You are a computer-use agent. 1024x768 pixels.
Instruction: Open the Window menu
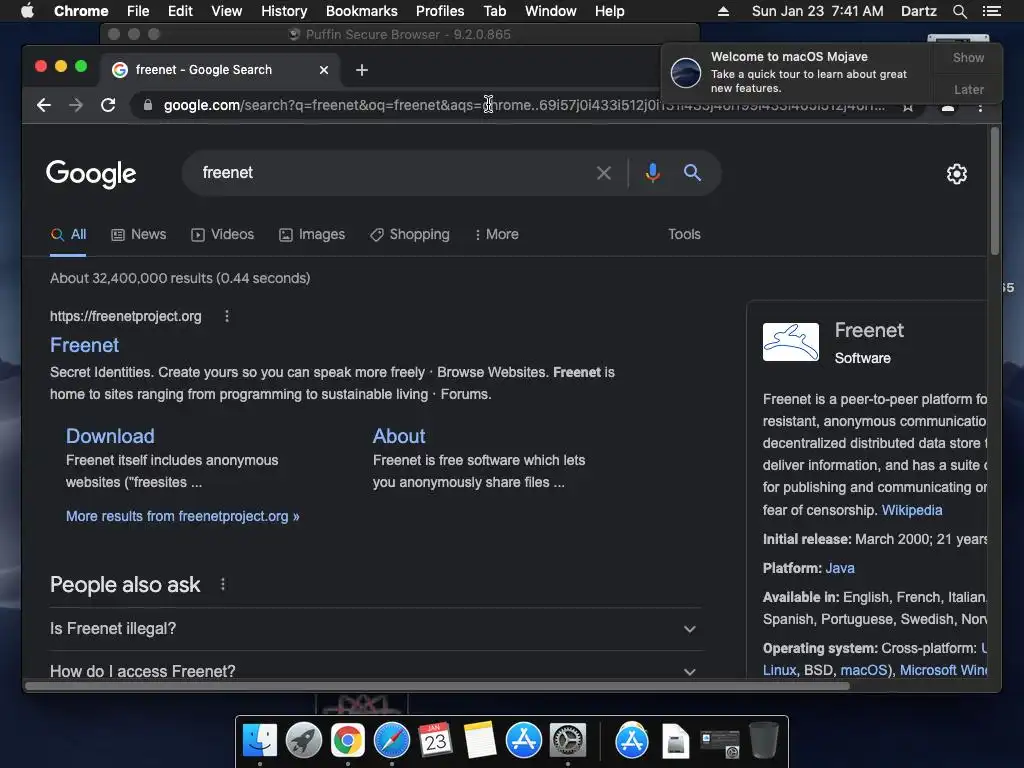tap(551, 11)
